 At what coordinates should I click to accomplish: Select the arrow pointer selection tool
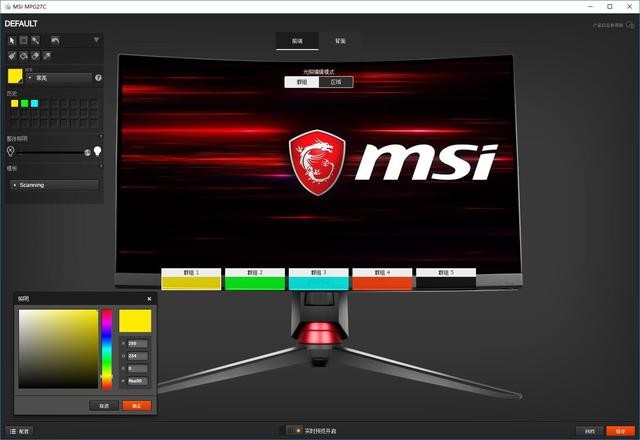click(x=12, y=40)
